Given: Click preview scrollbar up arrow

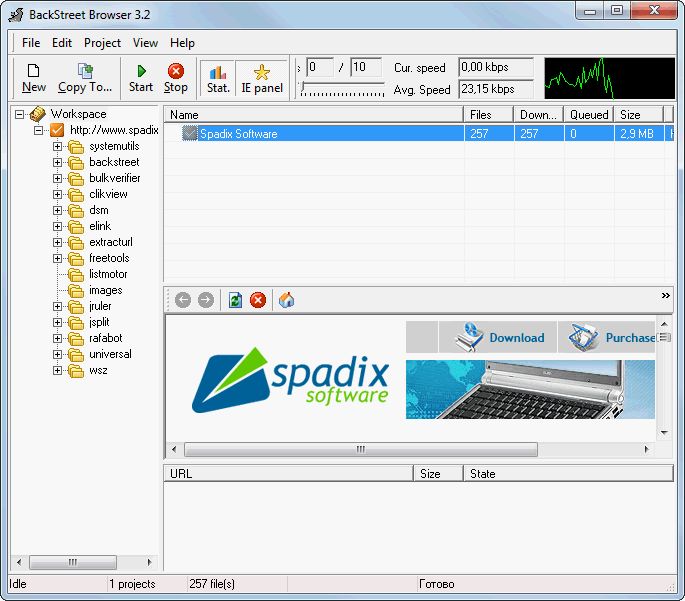Looking at the screenshot, I should pos(664,324).
